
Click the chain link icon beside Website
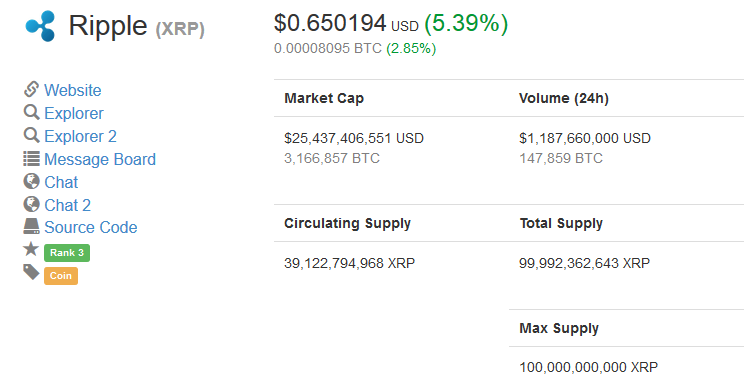coord(31,89)
